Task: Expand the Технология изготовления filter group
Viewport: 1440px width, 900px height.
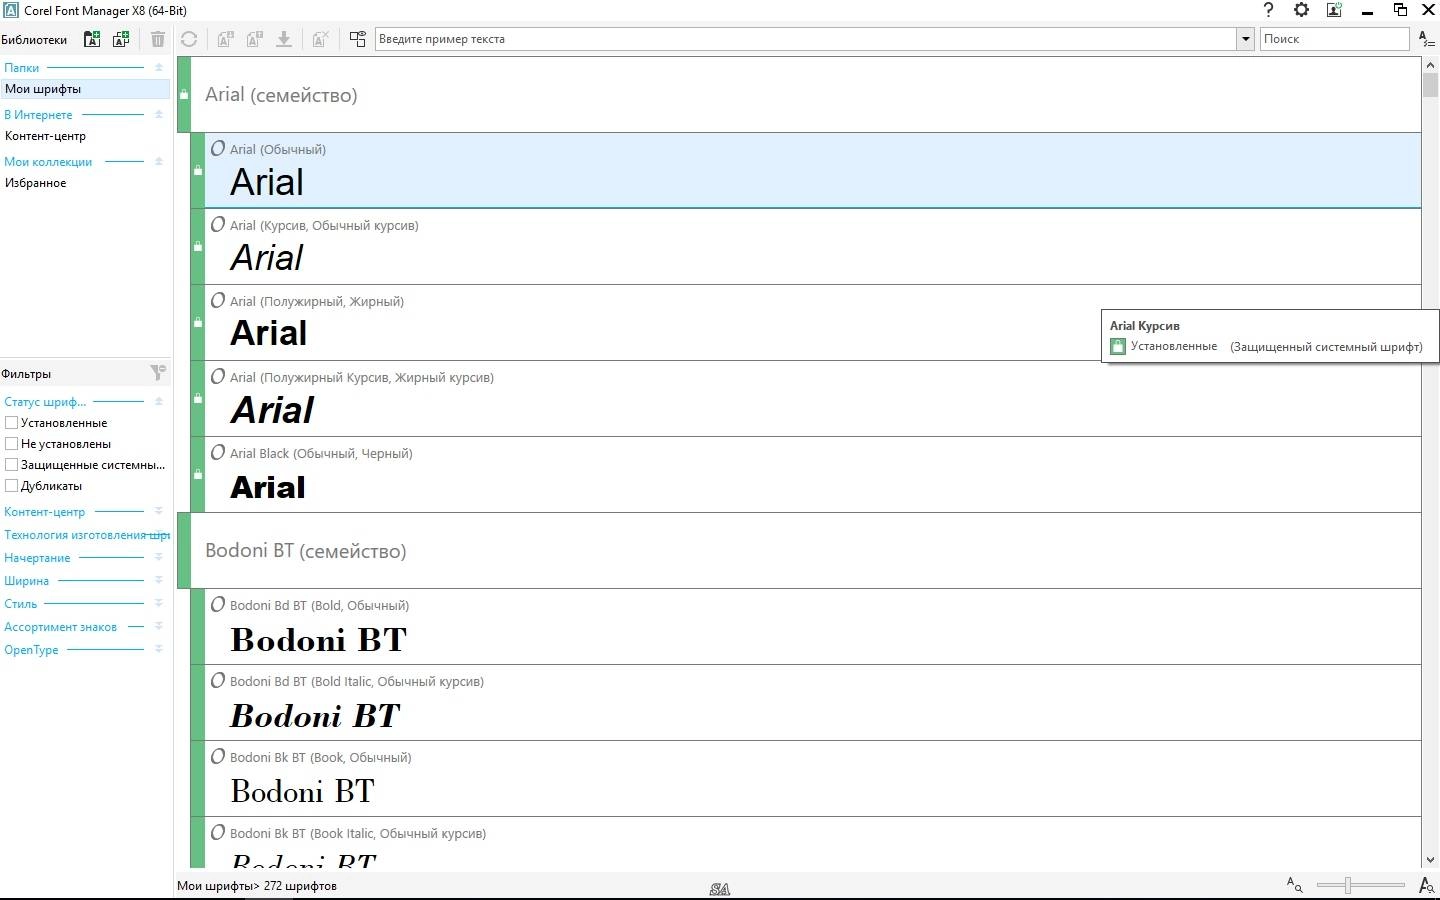Action: point(158,534)
